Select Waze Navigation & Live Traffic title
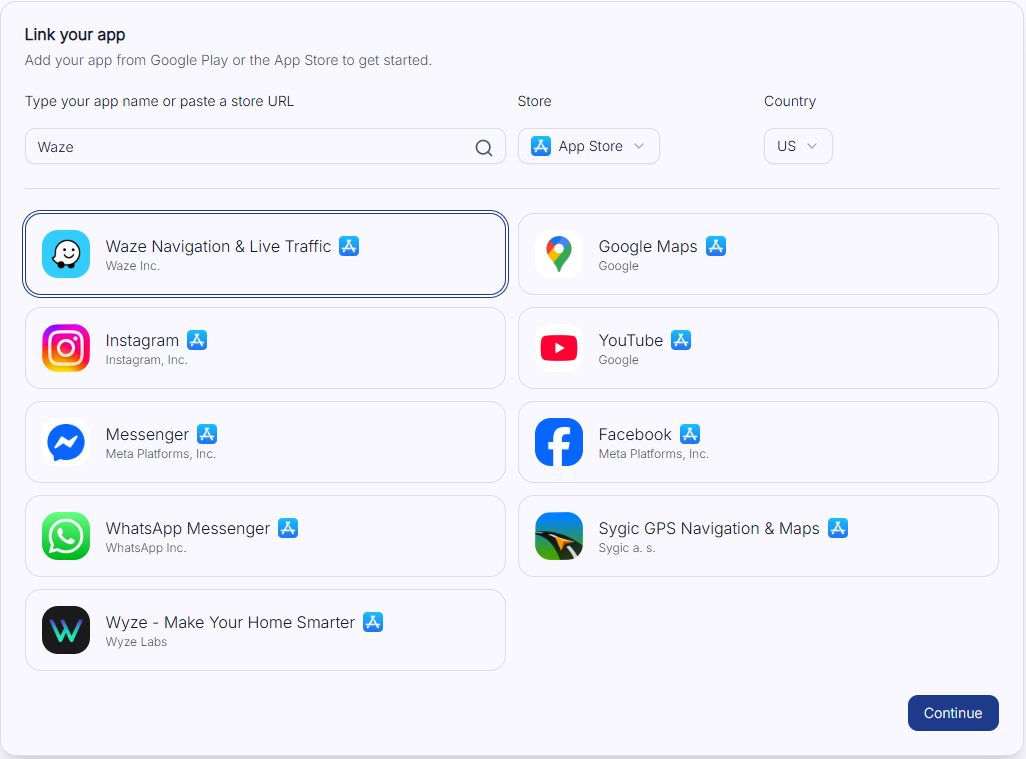 [218, 246]
